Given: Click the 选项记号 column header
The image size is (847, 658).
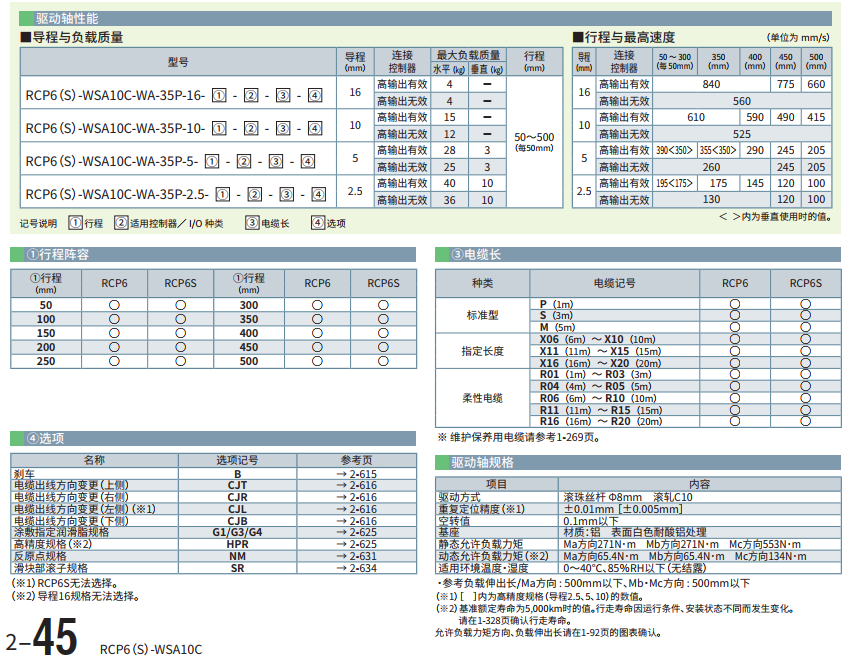Looking at the screenshot, I should (x=237, y=460).
